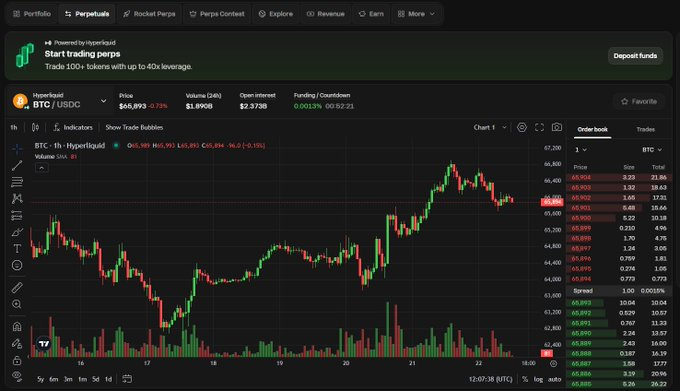The height and width of the screenshot is (391, 680).
Task: Set chart range to 3m
Action: [x=68, y=379]
